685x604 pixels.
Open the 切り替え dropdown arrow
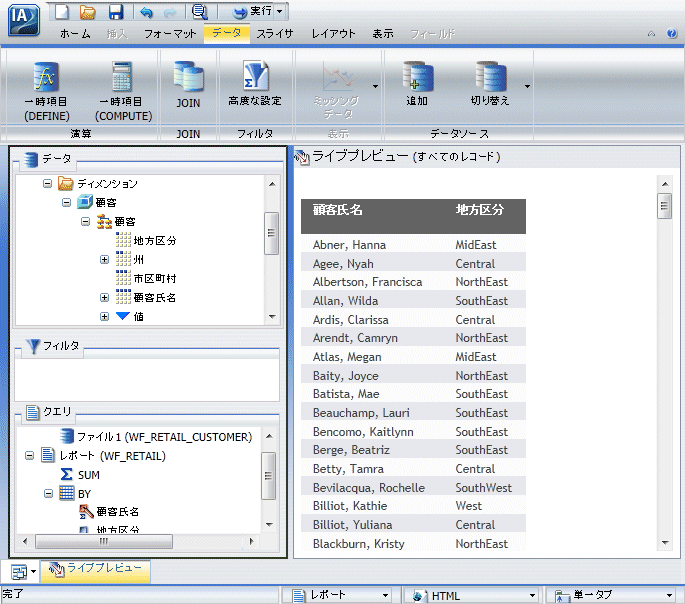(527, 86)
